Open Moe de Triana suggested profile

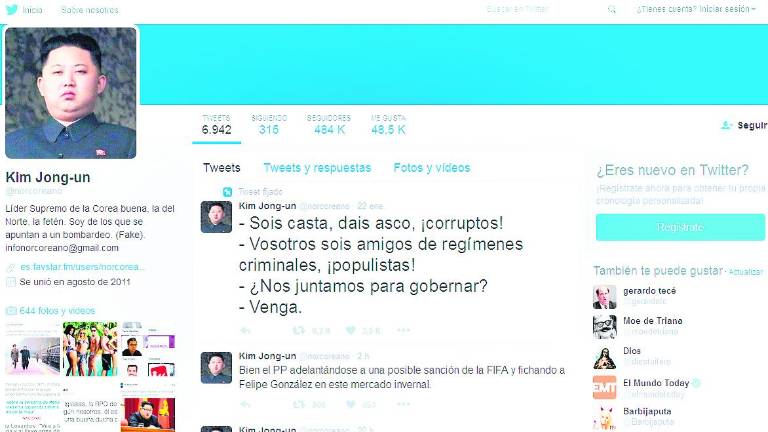click(x=652, y=321)
